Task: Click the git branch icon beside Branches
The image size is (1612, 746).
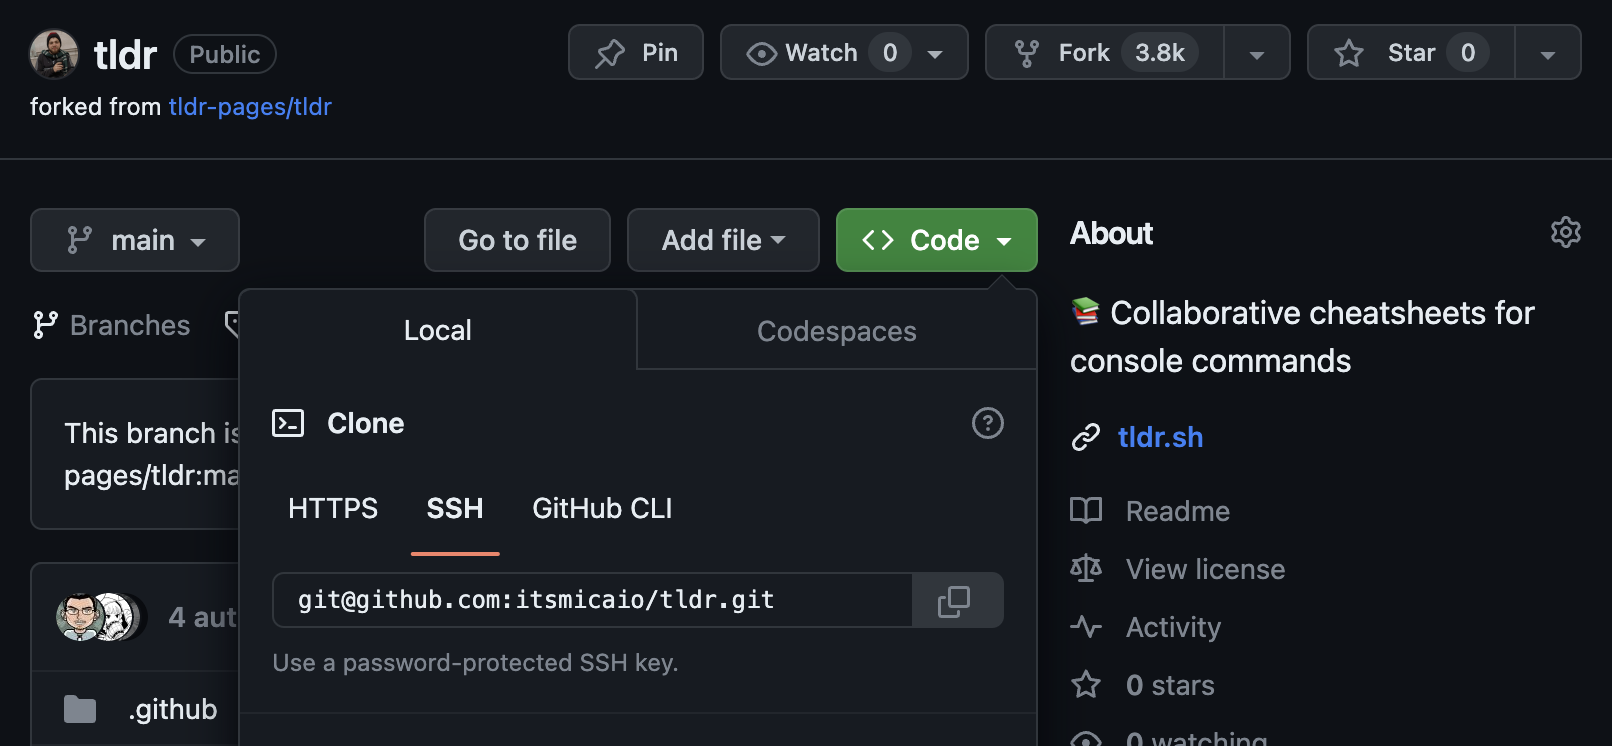Action: (x=45, y=325)
